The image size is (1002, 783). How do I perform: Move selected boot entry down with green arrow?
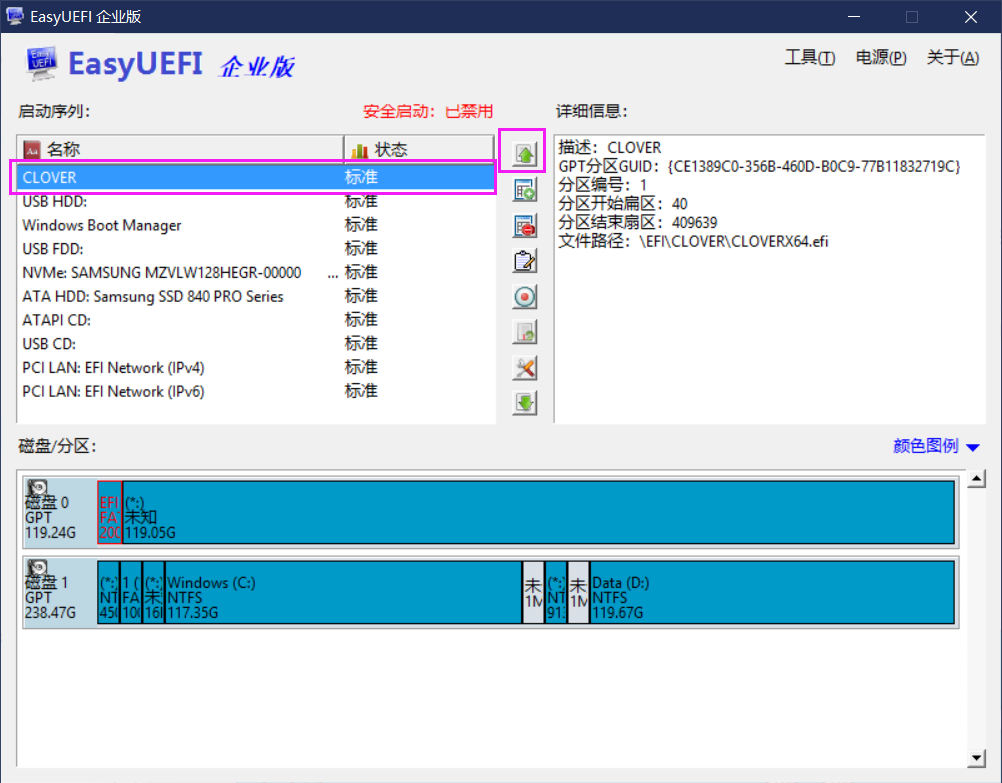coord(524,403)
